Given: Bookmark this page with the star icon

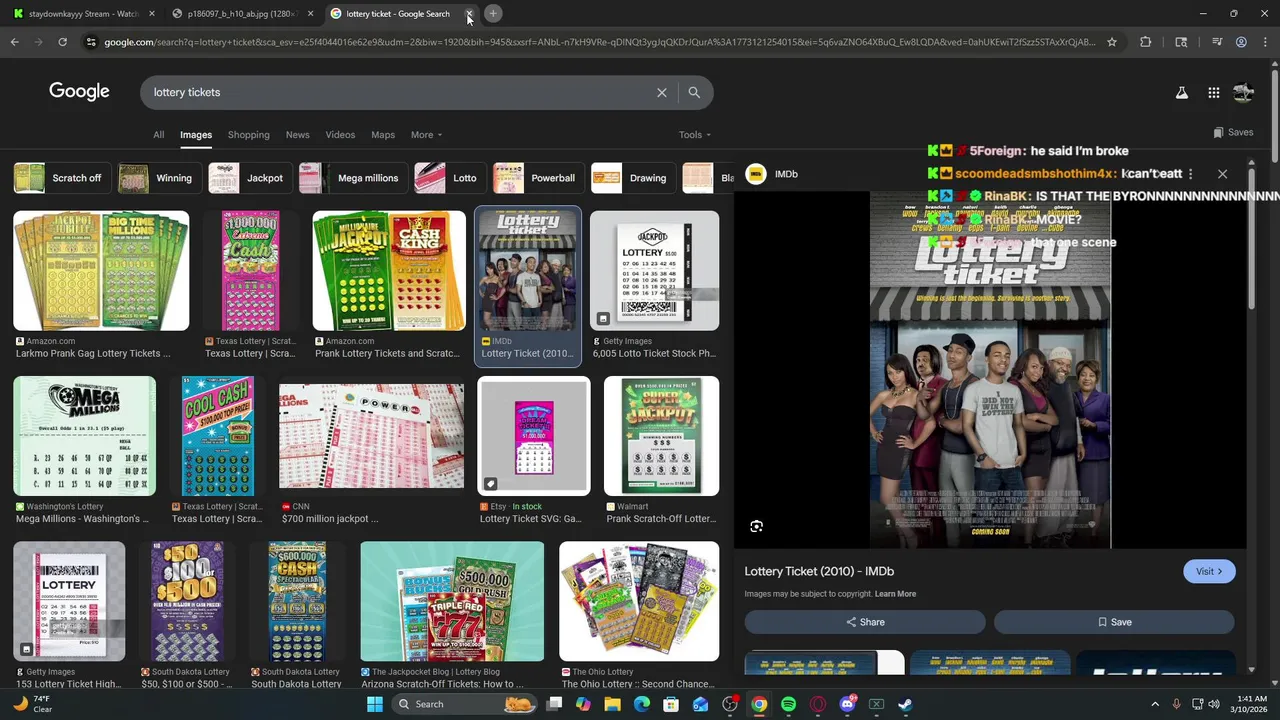Looking at the screenshot, I should coord(1111,42).
